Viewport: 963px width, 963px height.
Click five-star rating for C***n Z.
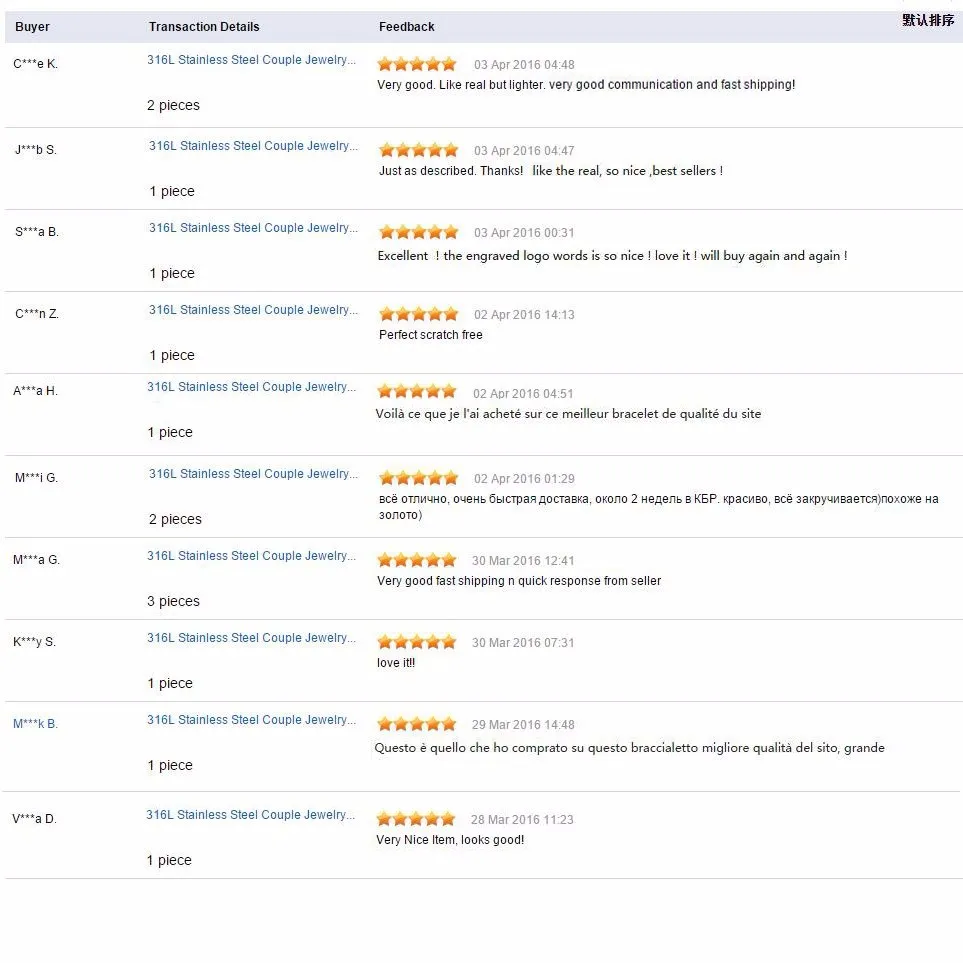(418, 314)
